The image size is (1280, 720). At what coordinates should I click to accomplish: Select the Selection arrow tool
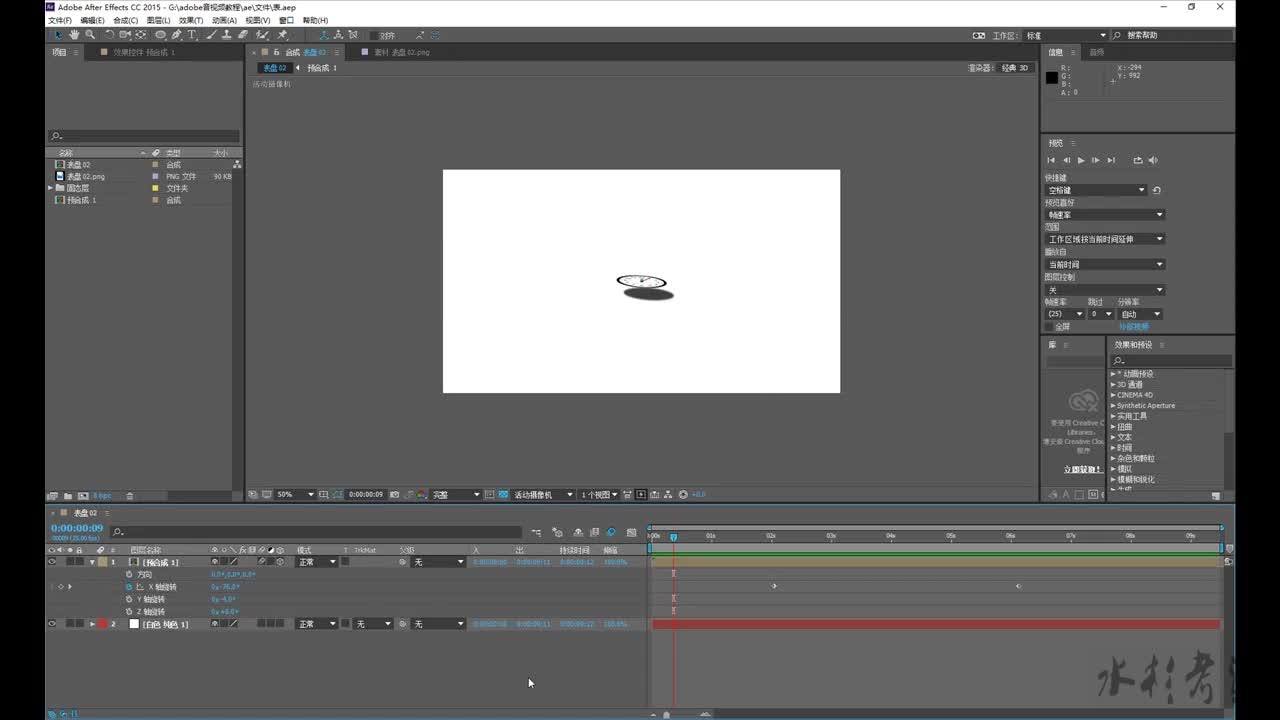click(x=58, y=35)
